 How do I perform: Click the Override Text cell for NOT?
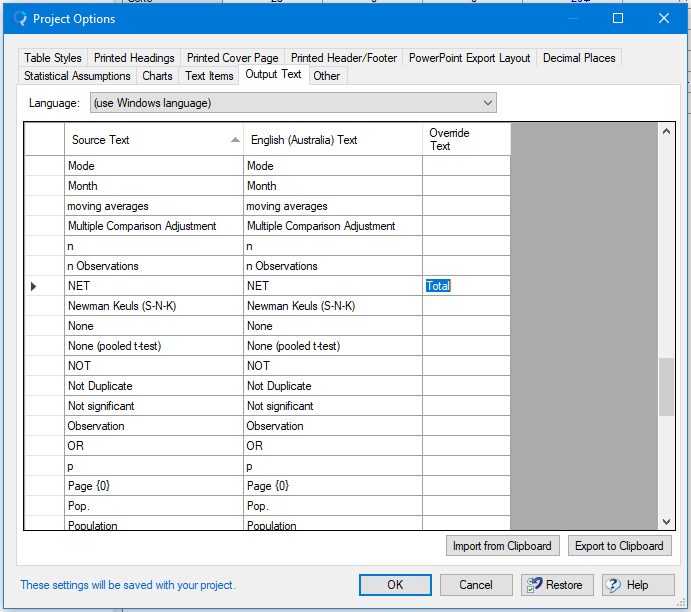[x=466, y=366]
